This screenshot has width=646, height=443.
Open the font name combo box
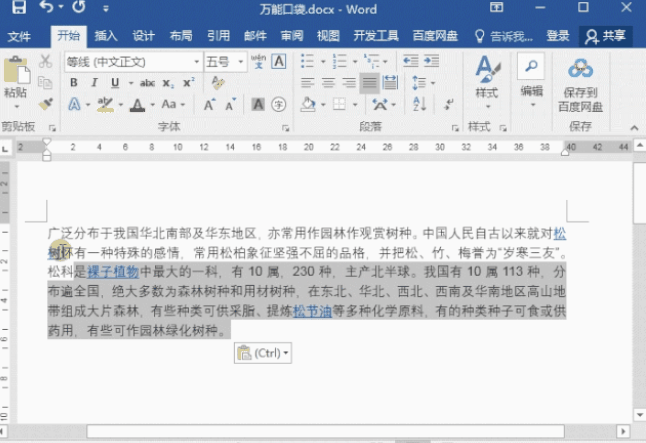click(x=133, y=62)
